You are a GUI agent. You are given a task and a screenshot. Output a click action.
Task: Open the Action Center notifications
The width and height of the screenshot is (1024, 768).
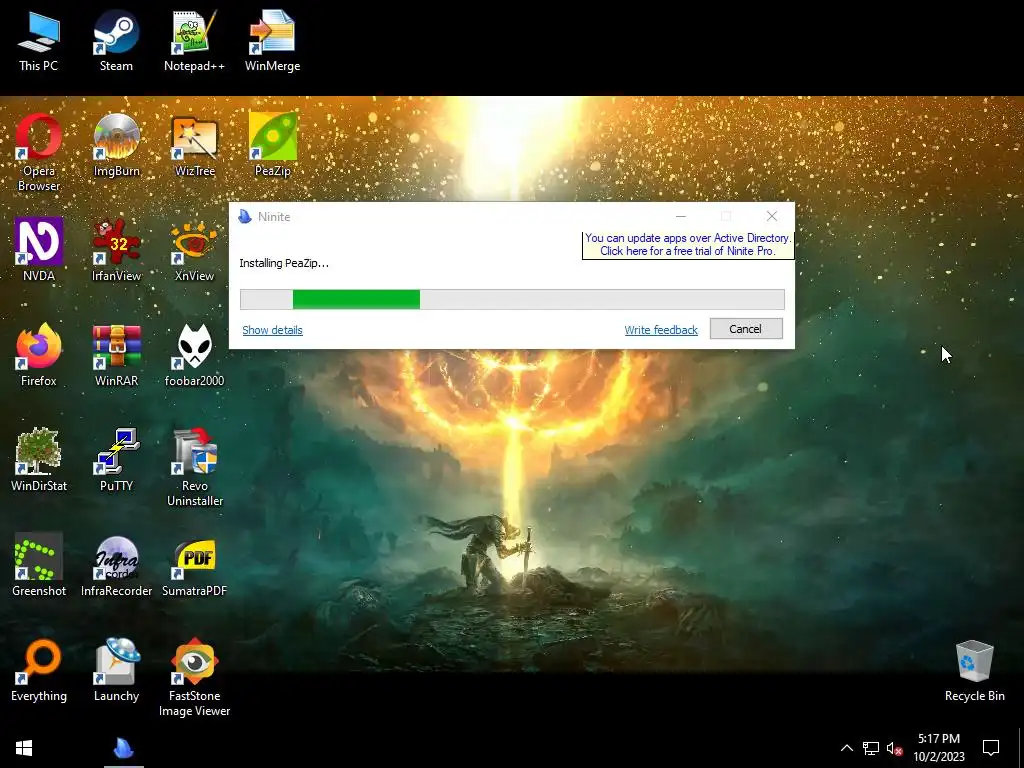[991, 748]
